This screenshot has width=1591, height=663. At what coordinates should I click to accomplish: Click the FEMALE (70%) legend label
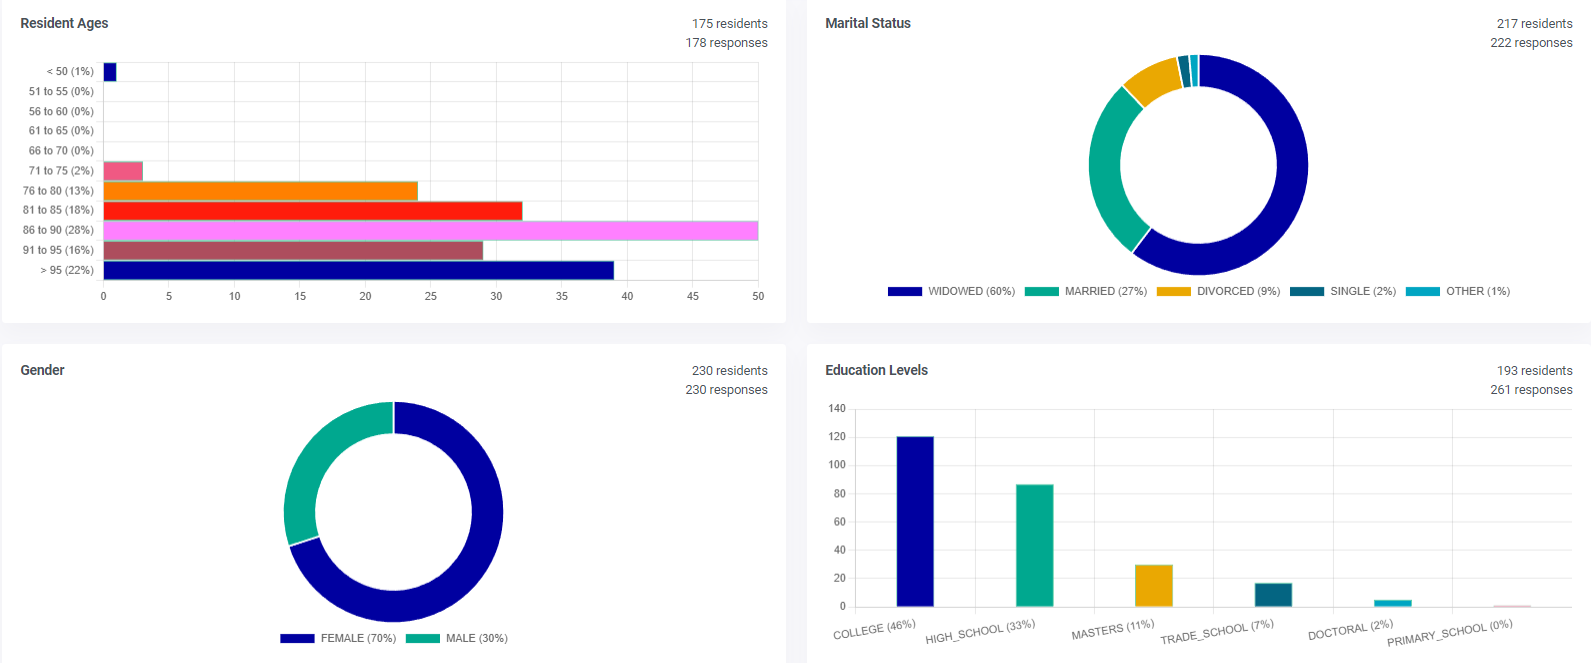click(x=358, y=639)
